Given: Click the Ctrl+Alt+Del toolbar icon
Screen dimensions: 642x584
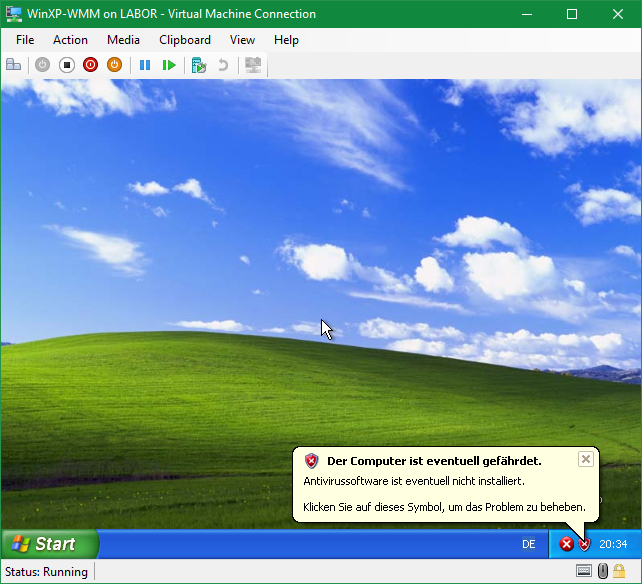Looking at the screenshot, I should (14, 65).
